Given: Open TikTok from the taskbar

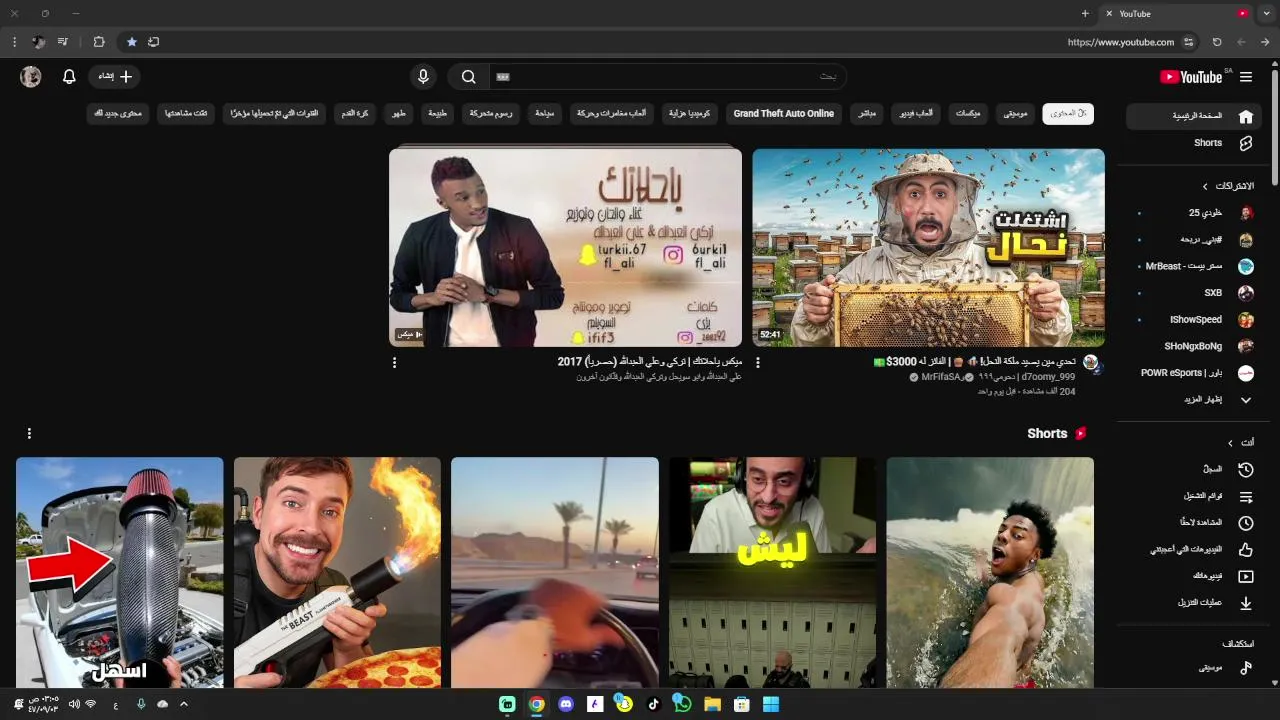Looking at the screenshot, I should (654, 704).
